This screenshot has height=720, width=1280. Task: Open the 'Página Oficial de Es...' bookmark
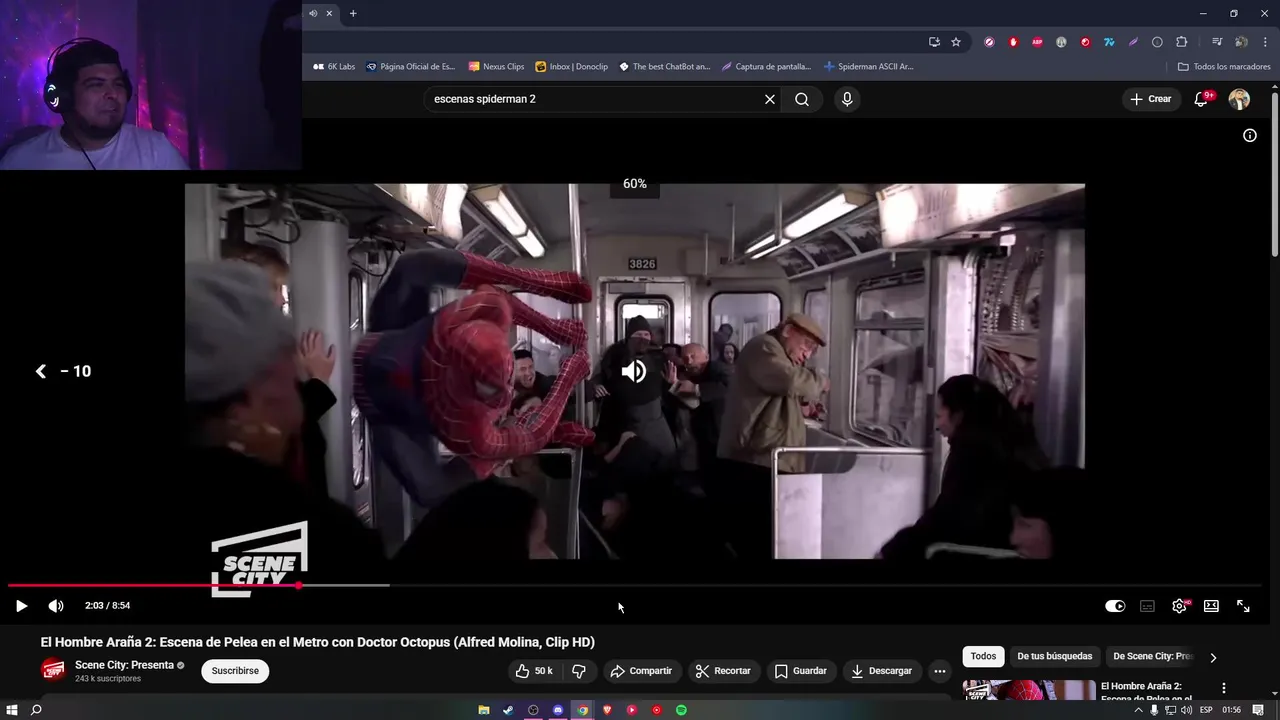410,67
